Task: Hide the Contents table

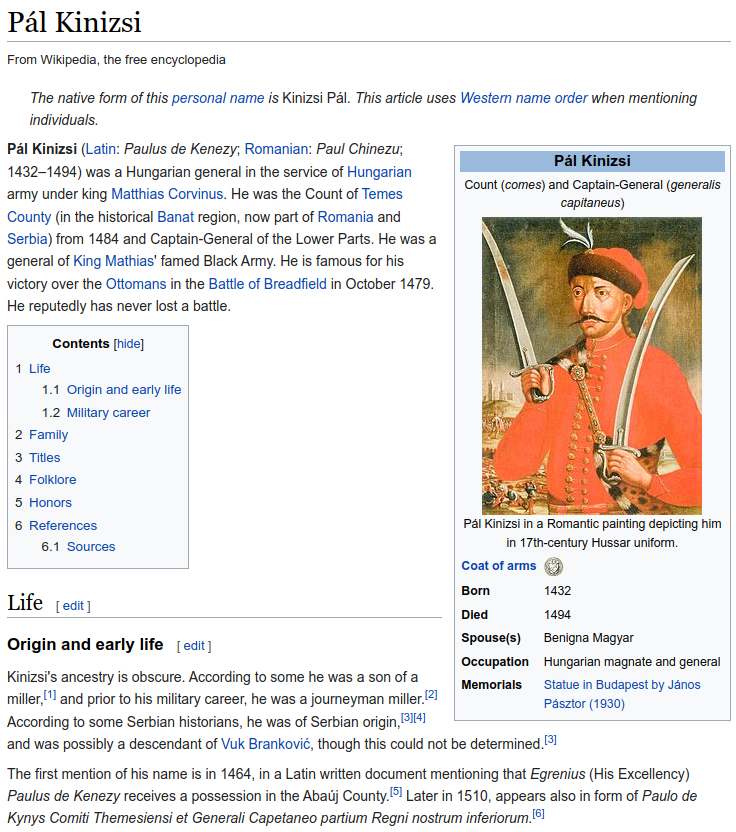Action: 129,344
